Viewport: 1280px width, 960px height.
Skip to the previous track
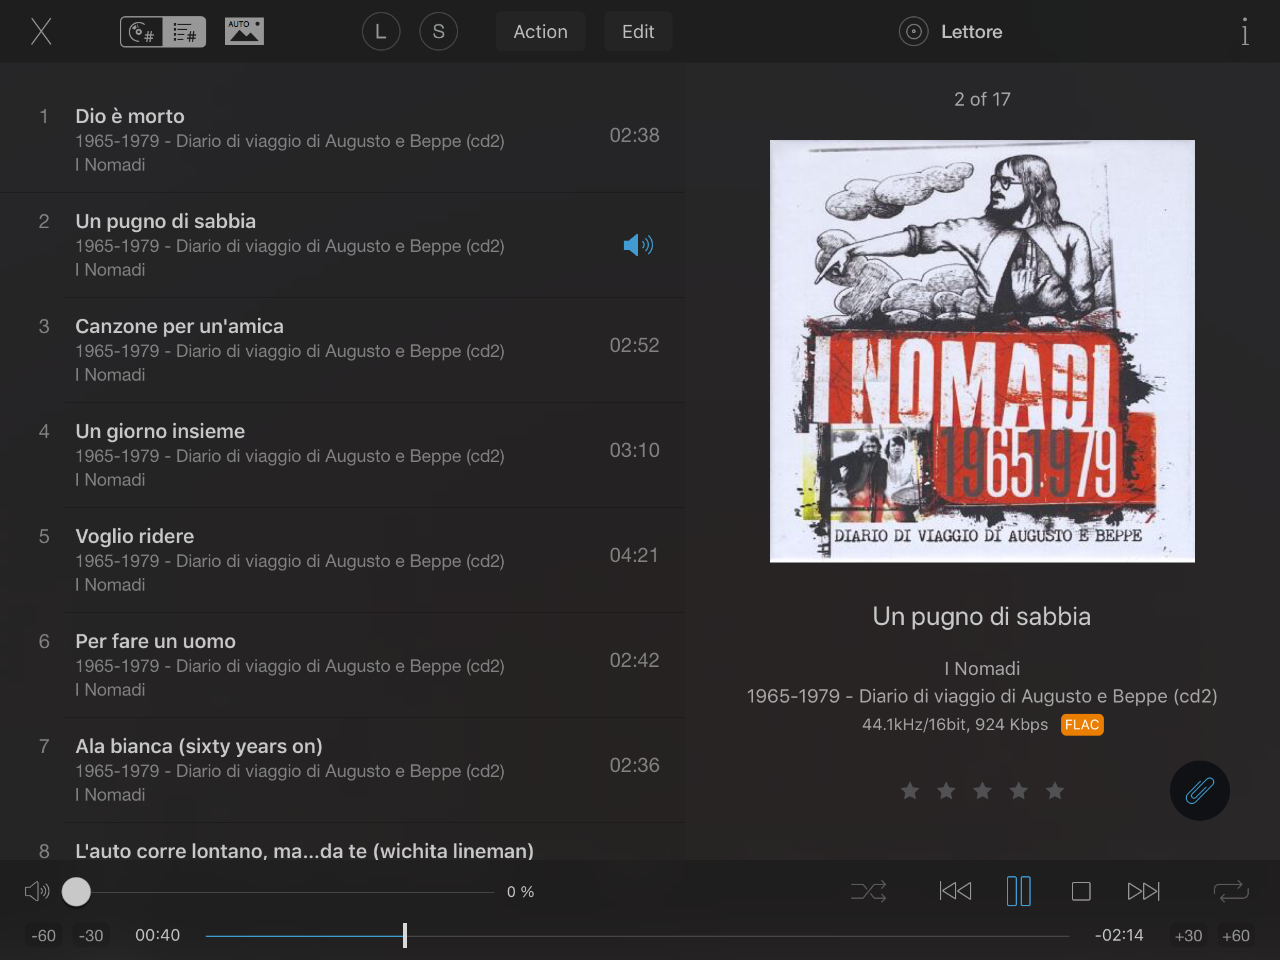(955, 891)
